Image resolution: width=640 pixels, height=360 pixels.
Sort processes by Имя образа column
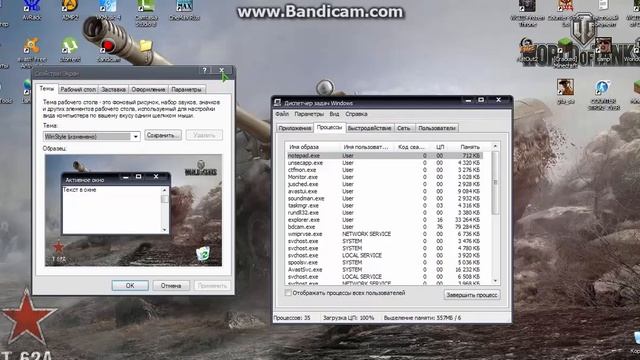point(313,147)
